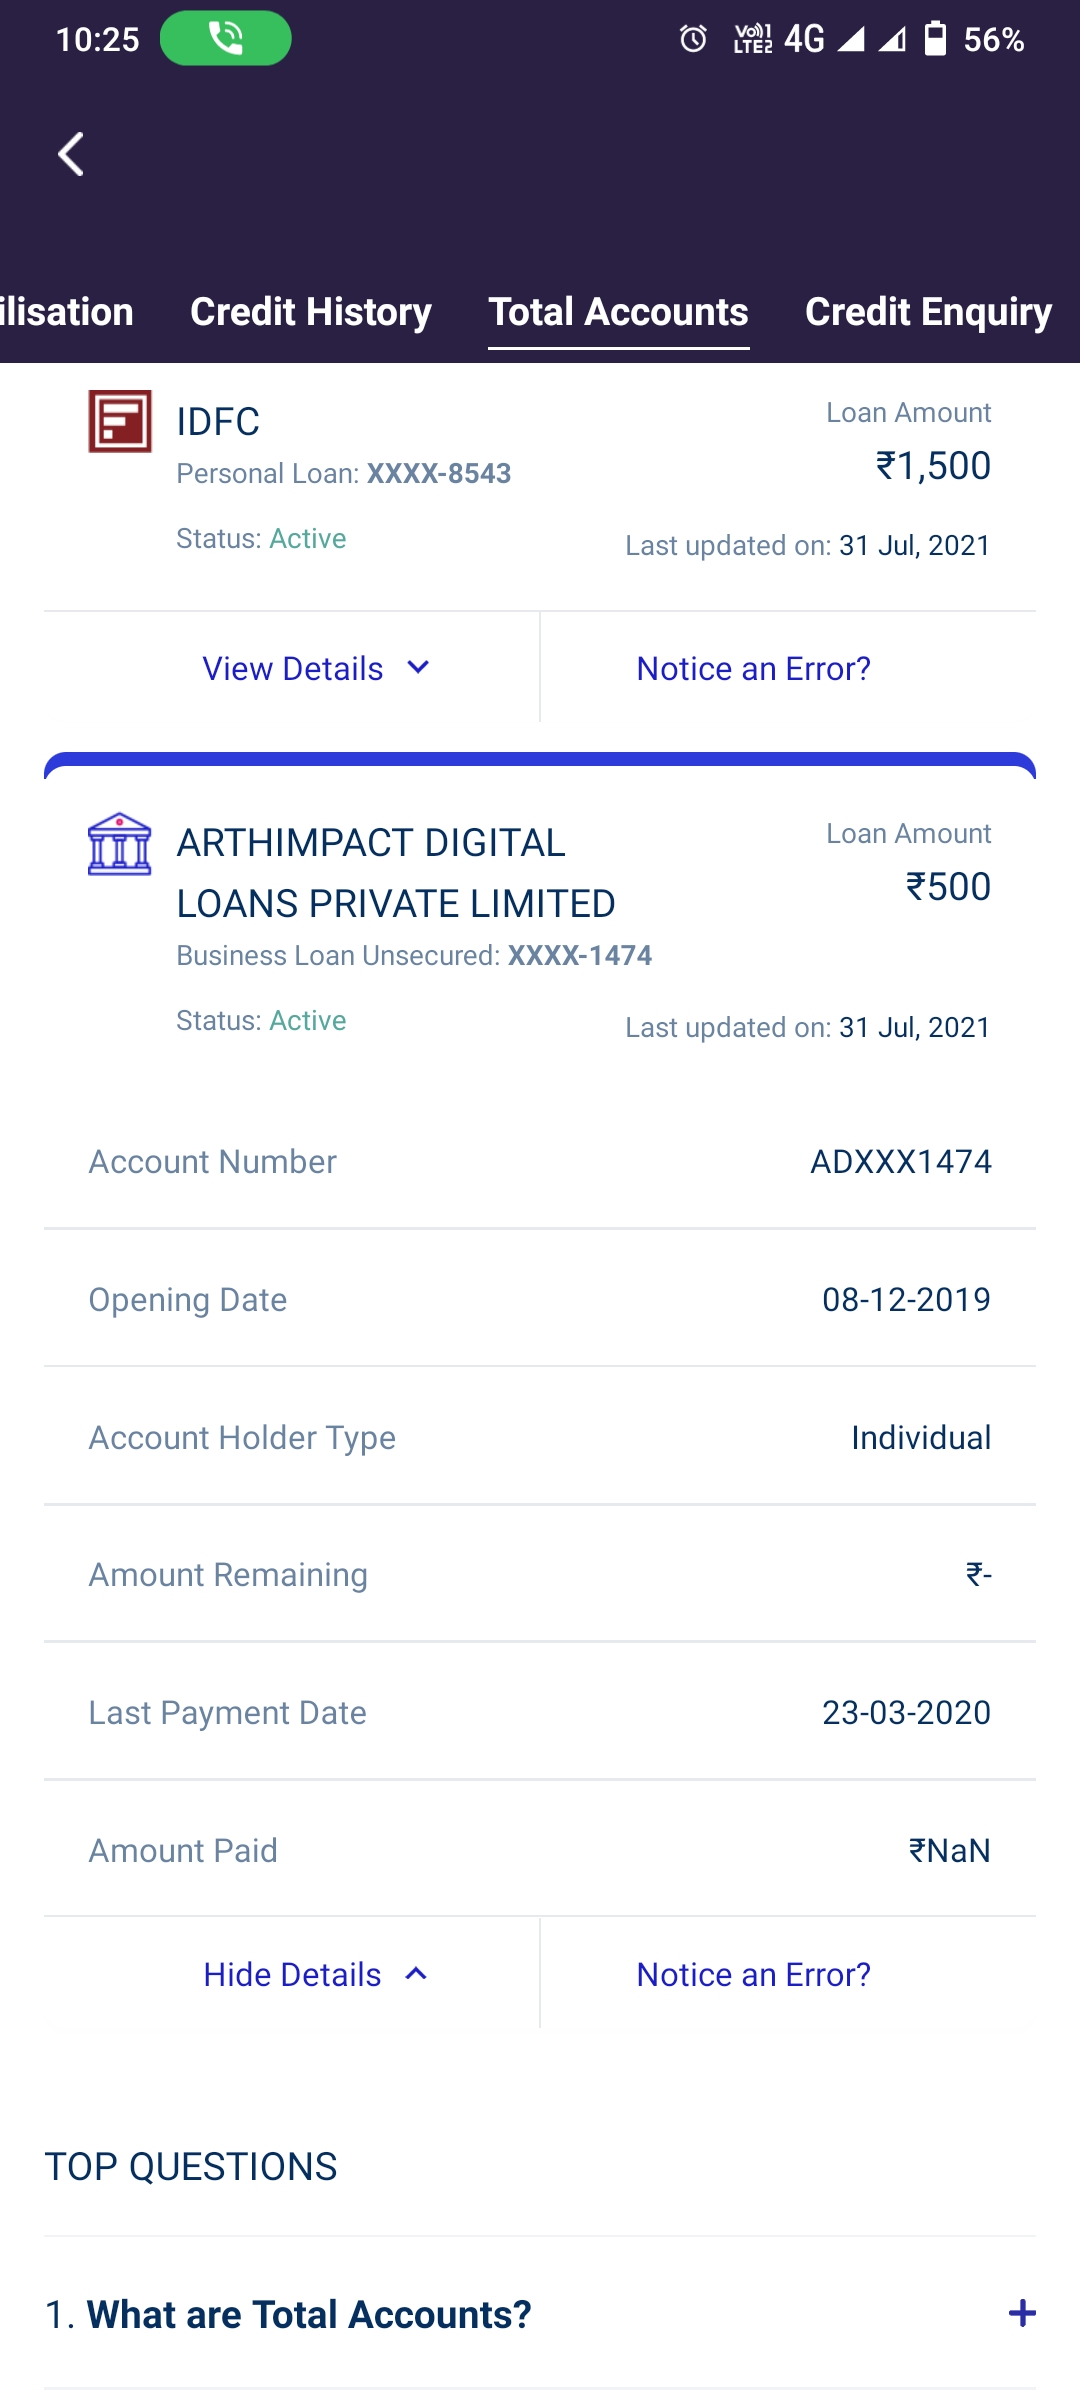The image size is (1080, 2400).
Task: Tap the Account Number row ADXXX1474
Action: click(x=540, y=1161)
